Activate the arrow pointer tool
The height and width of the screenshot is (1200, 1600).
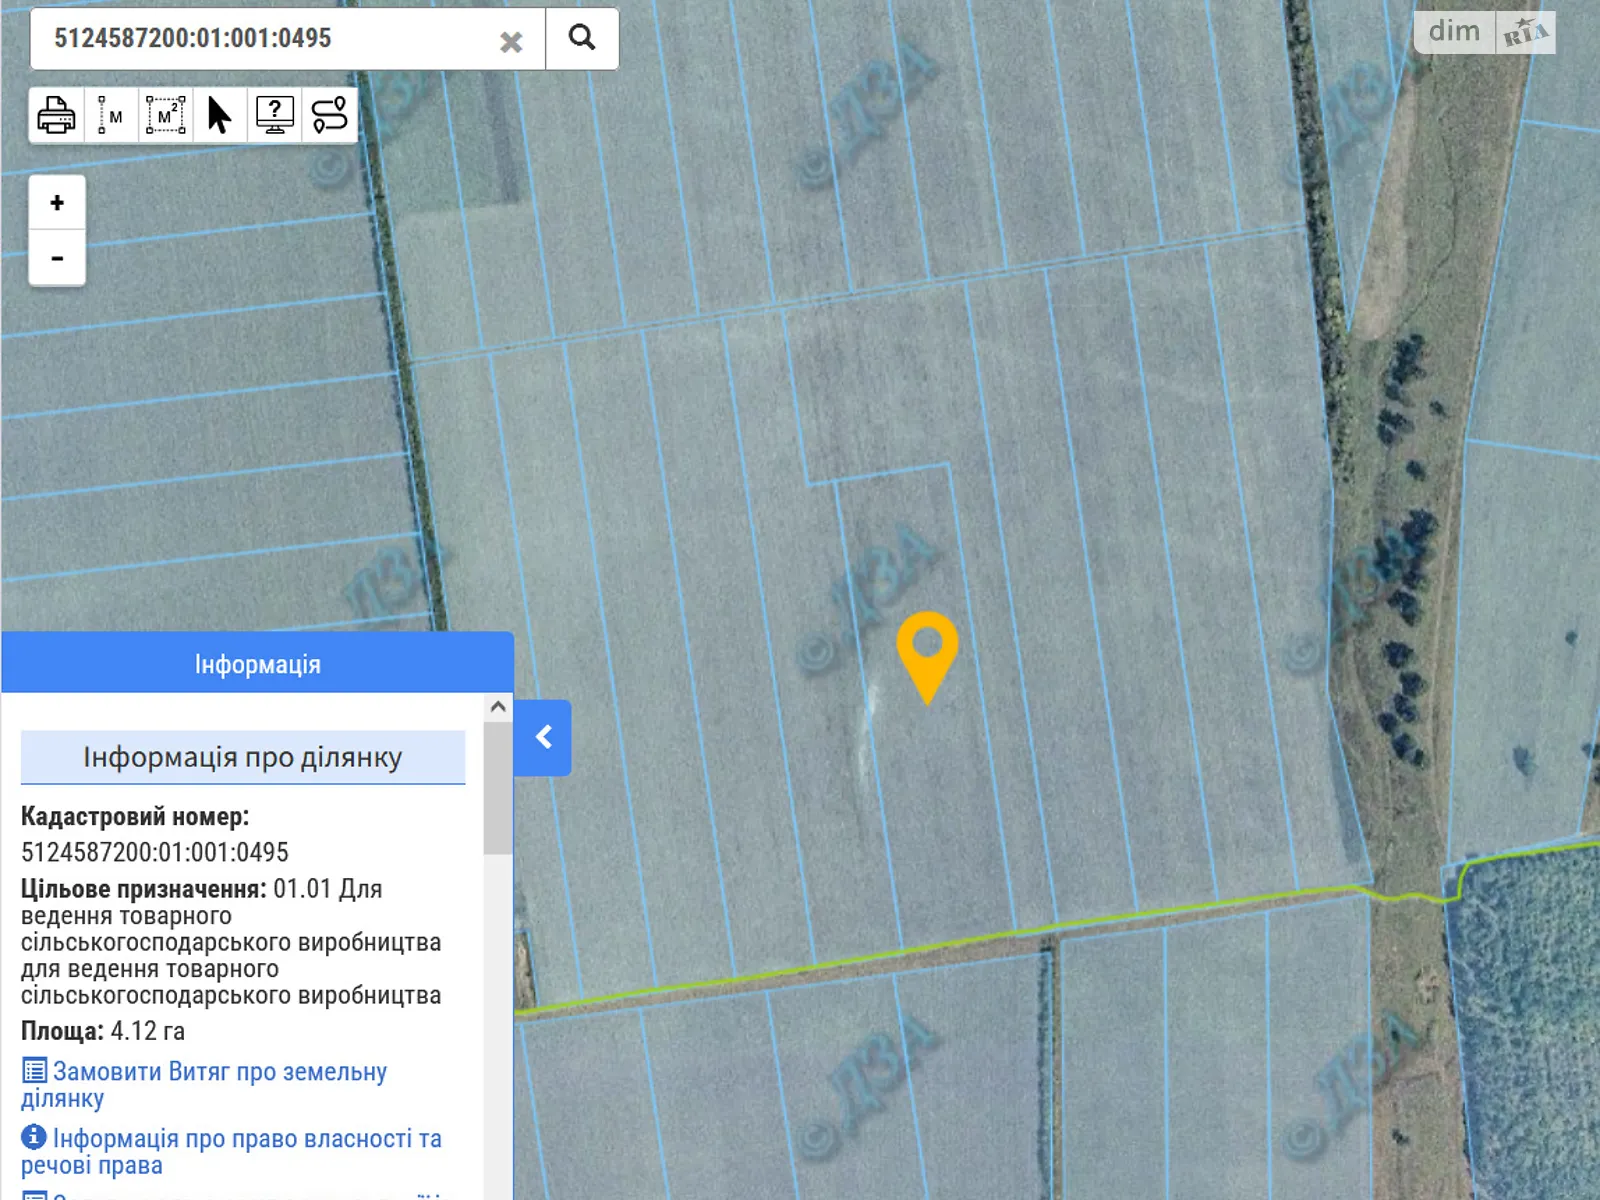pos(219,116)
